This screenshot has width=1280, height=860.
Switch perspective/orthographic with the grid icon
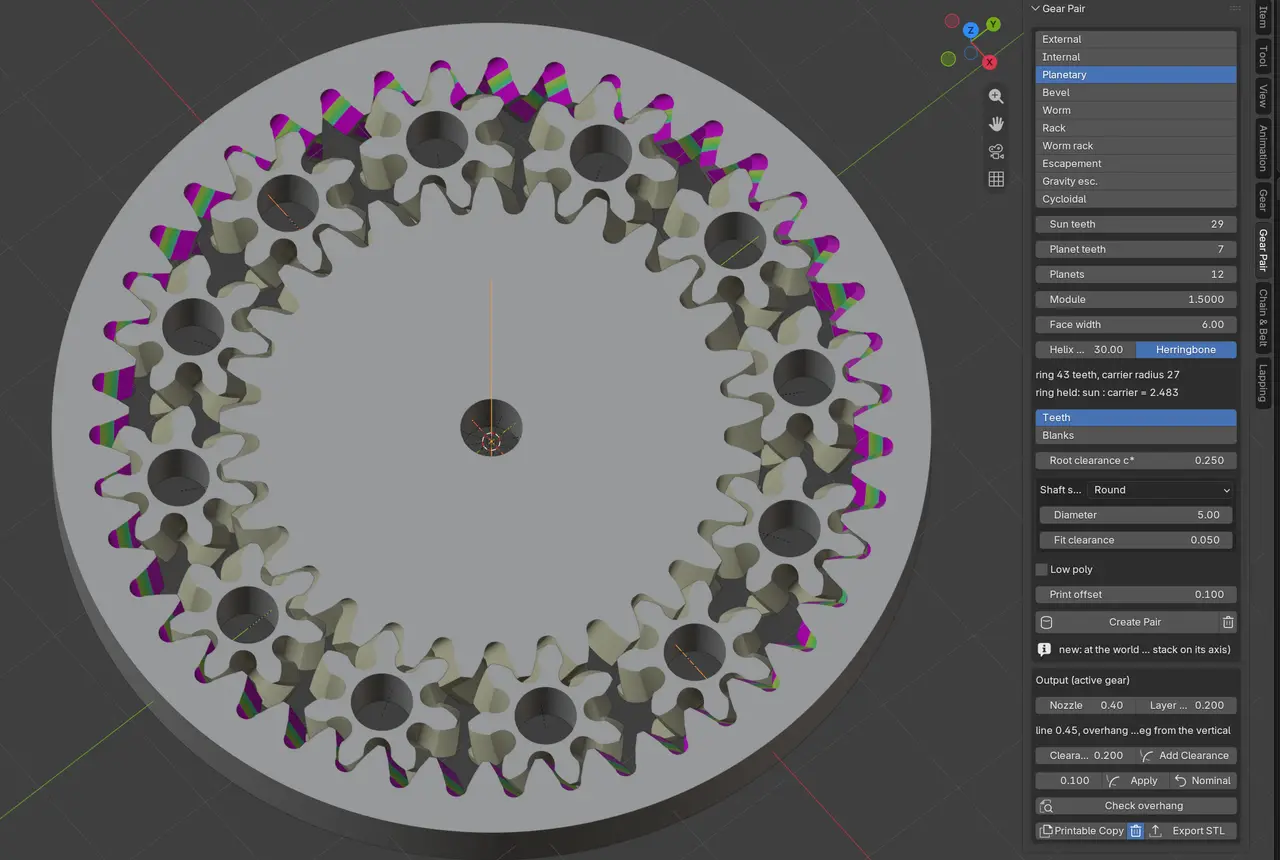coord(996,179)
